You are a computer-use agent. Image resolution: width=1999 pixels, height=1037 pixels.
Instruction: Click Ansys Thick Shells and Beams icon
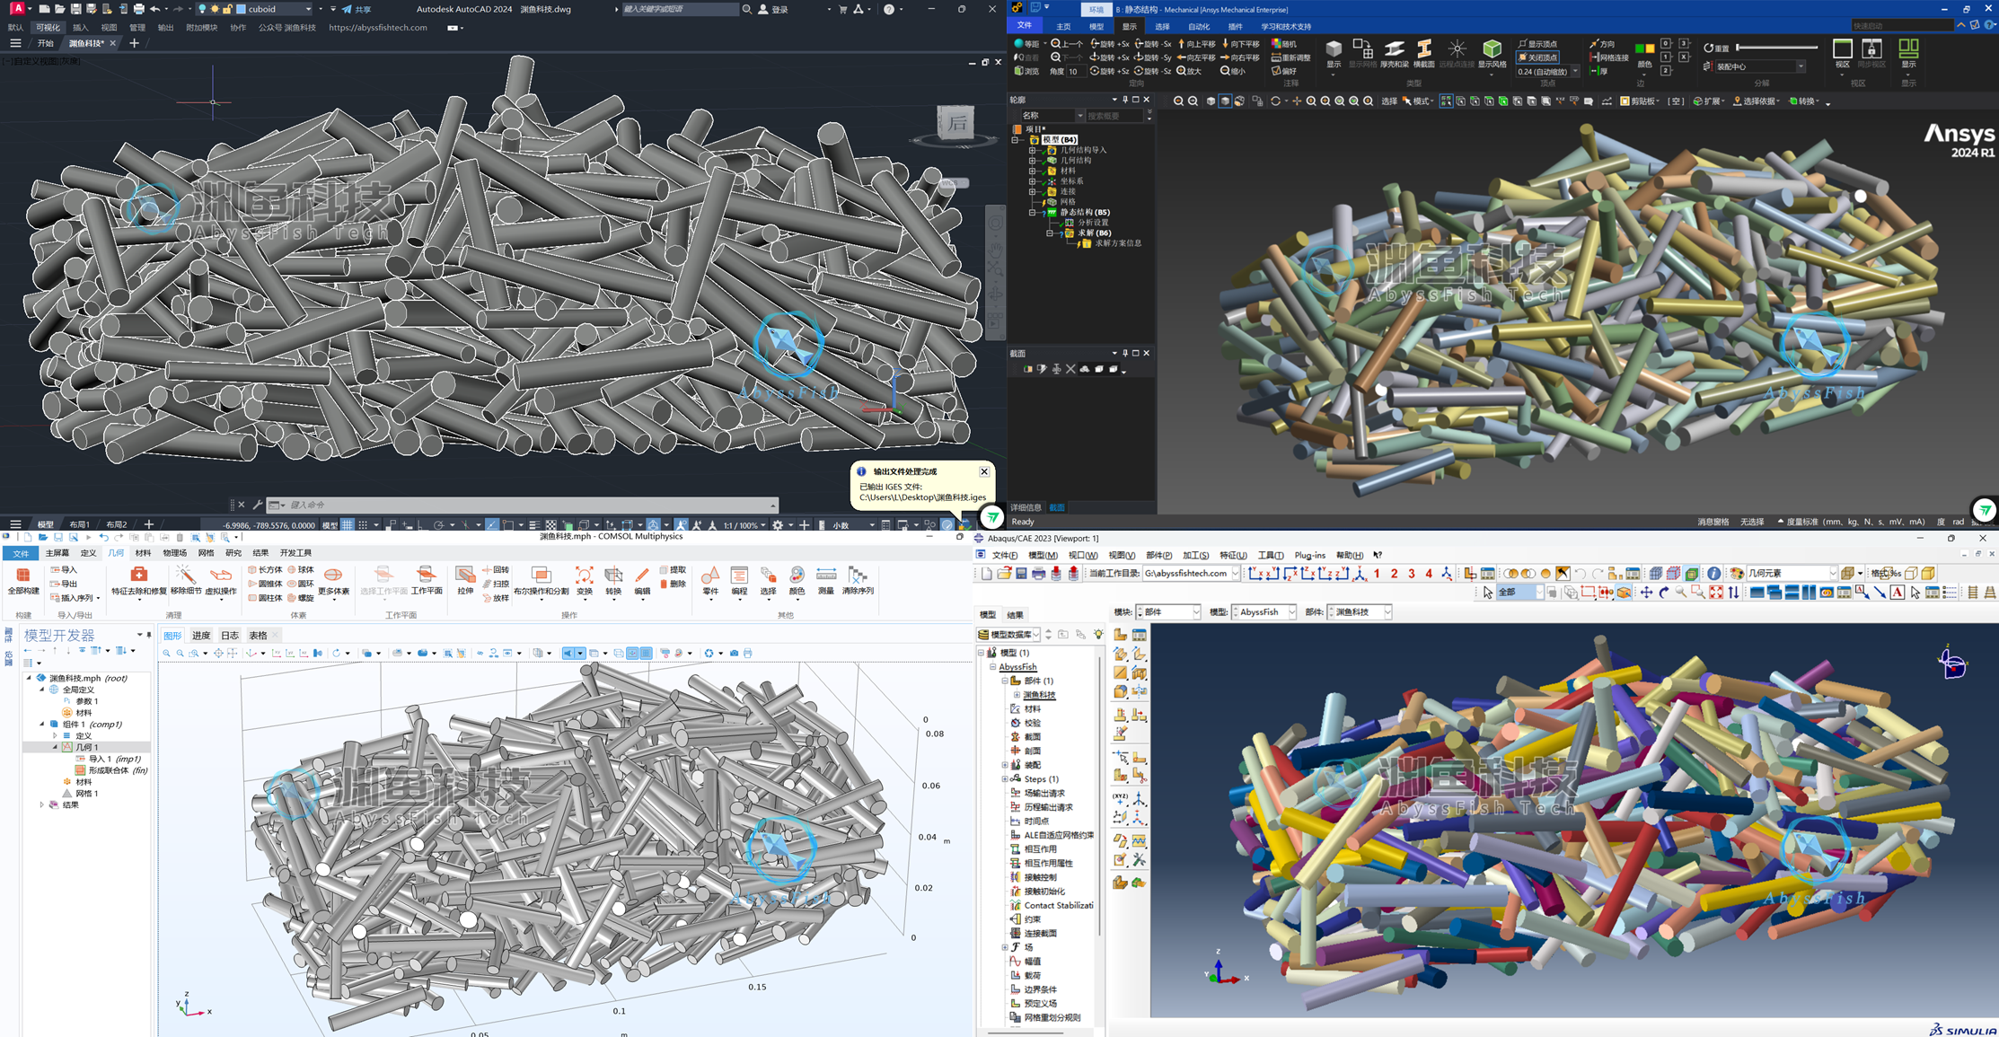(1394, 49)
